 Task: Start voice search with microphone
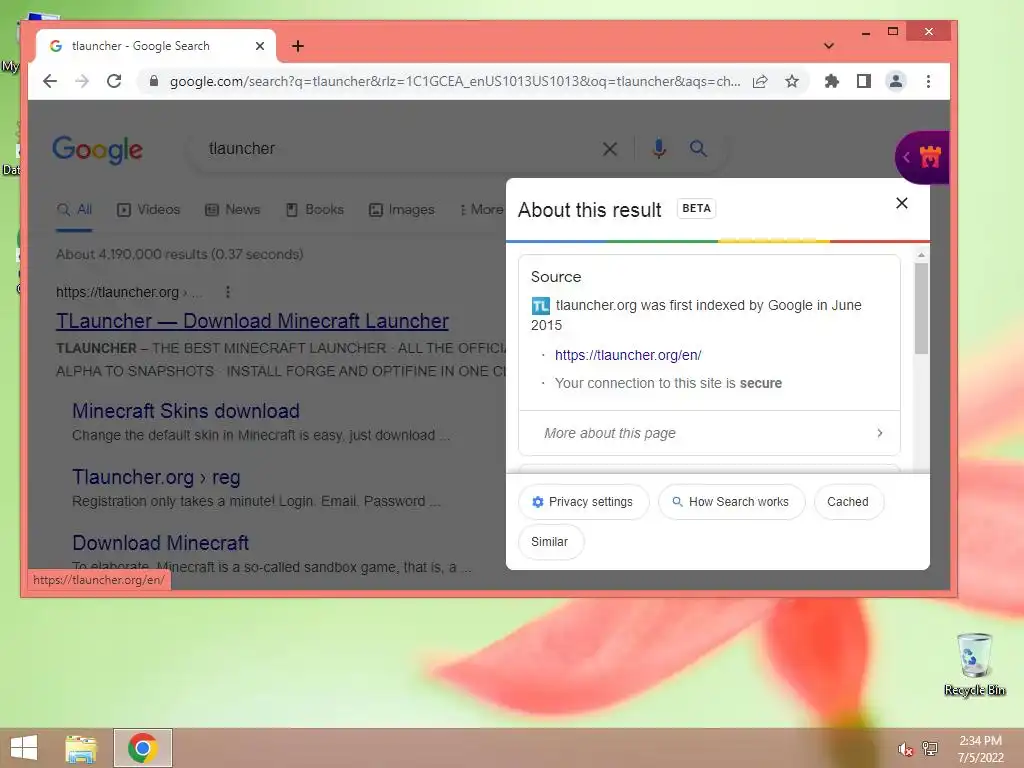point(659,149)
